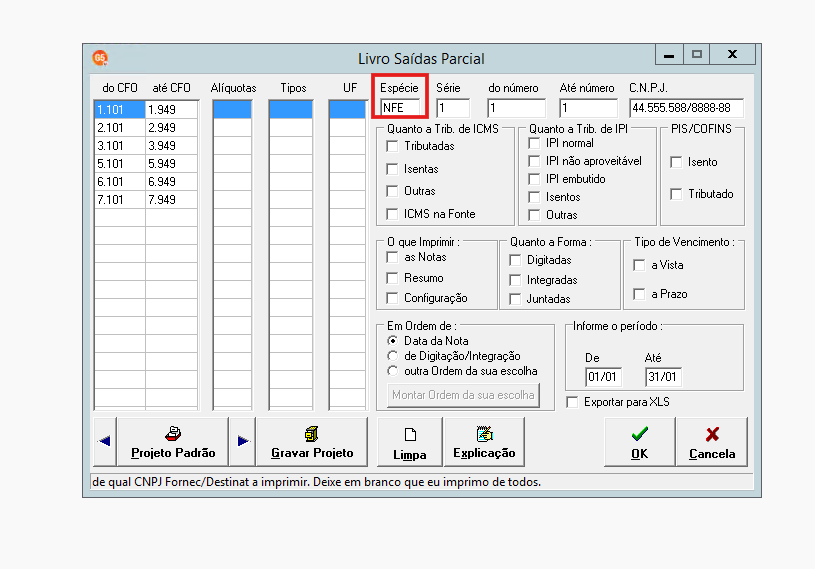
Task: Select the 5.949 até CFO cell
Action: pyautogui.click(x=171, y=164)
